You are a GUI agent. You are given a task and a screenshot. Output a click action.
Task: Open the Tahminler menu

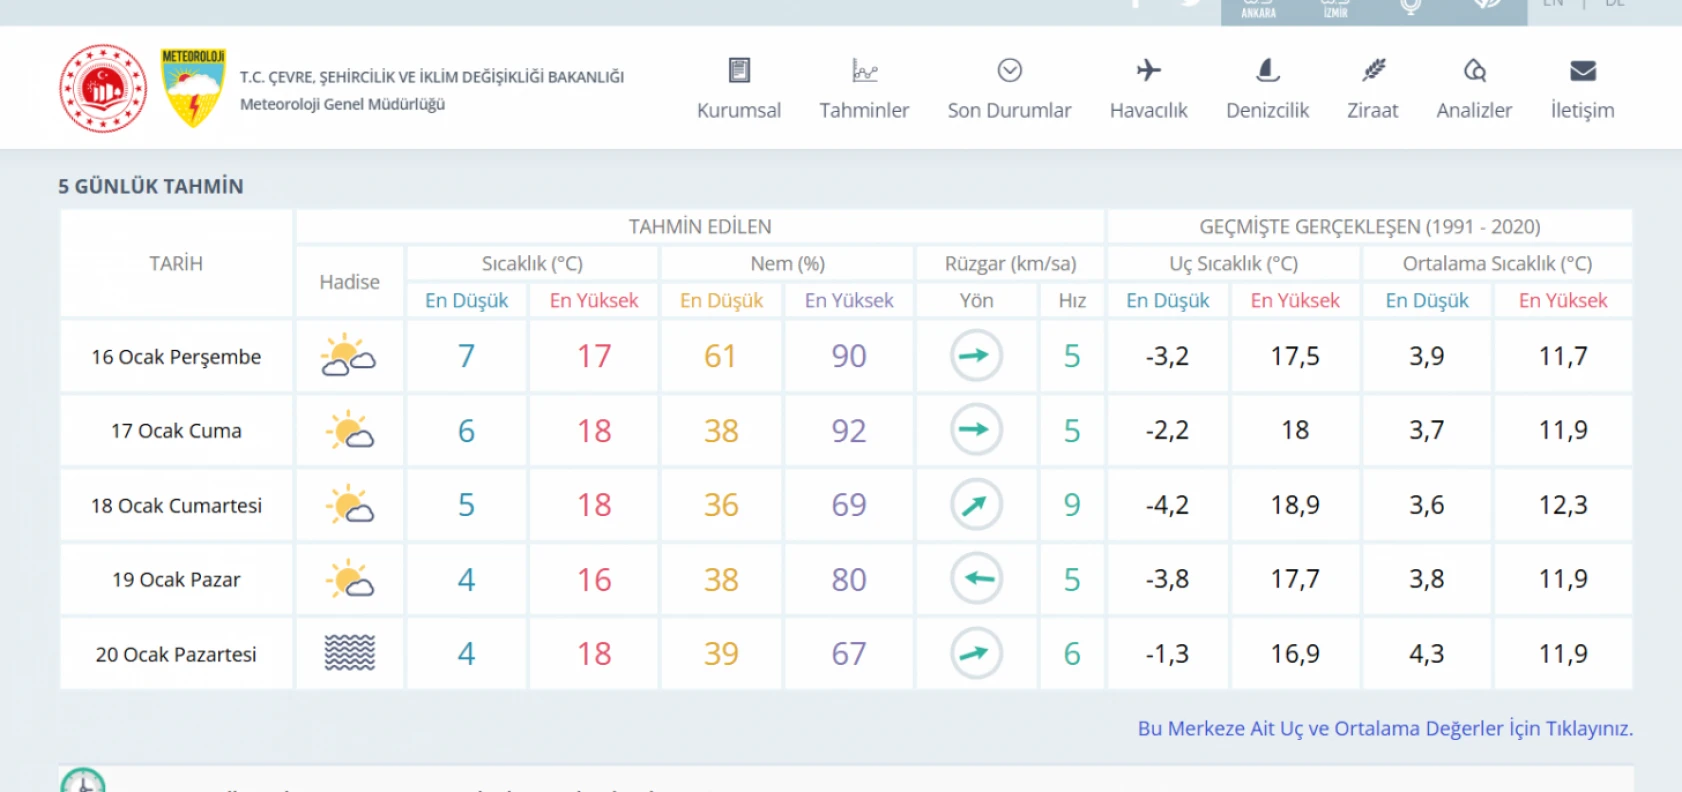pyautogui.click(x=864, y=89)
